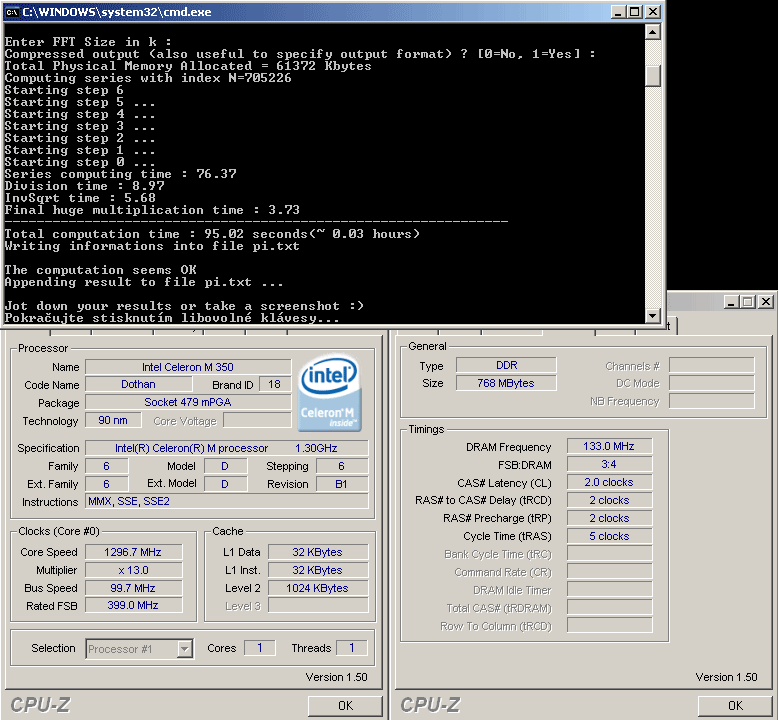
Task: Click the FSB:DRAM ratio 3:4
Action: 609,464
